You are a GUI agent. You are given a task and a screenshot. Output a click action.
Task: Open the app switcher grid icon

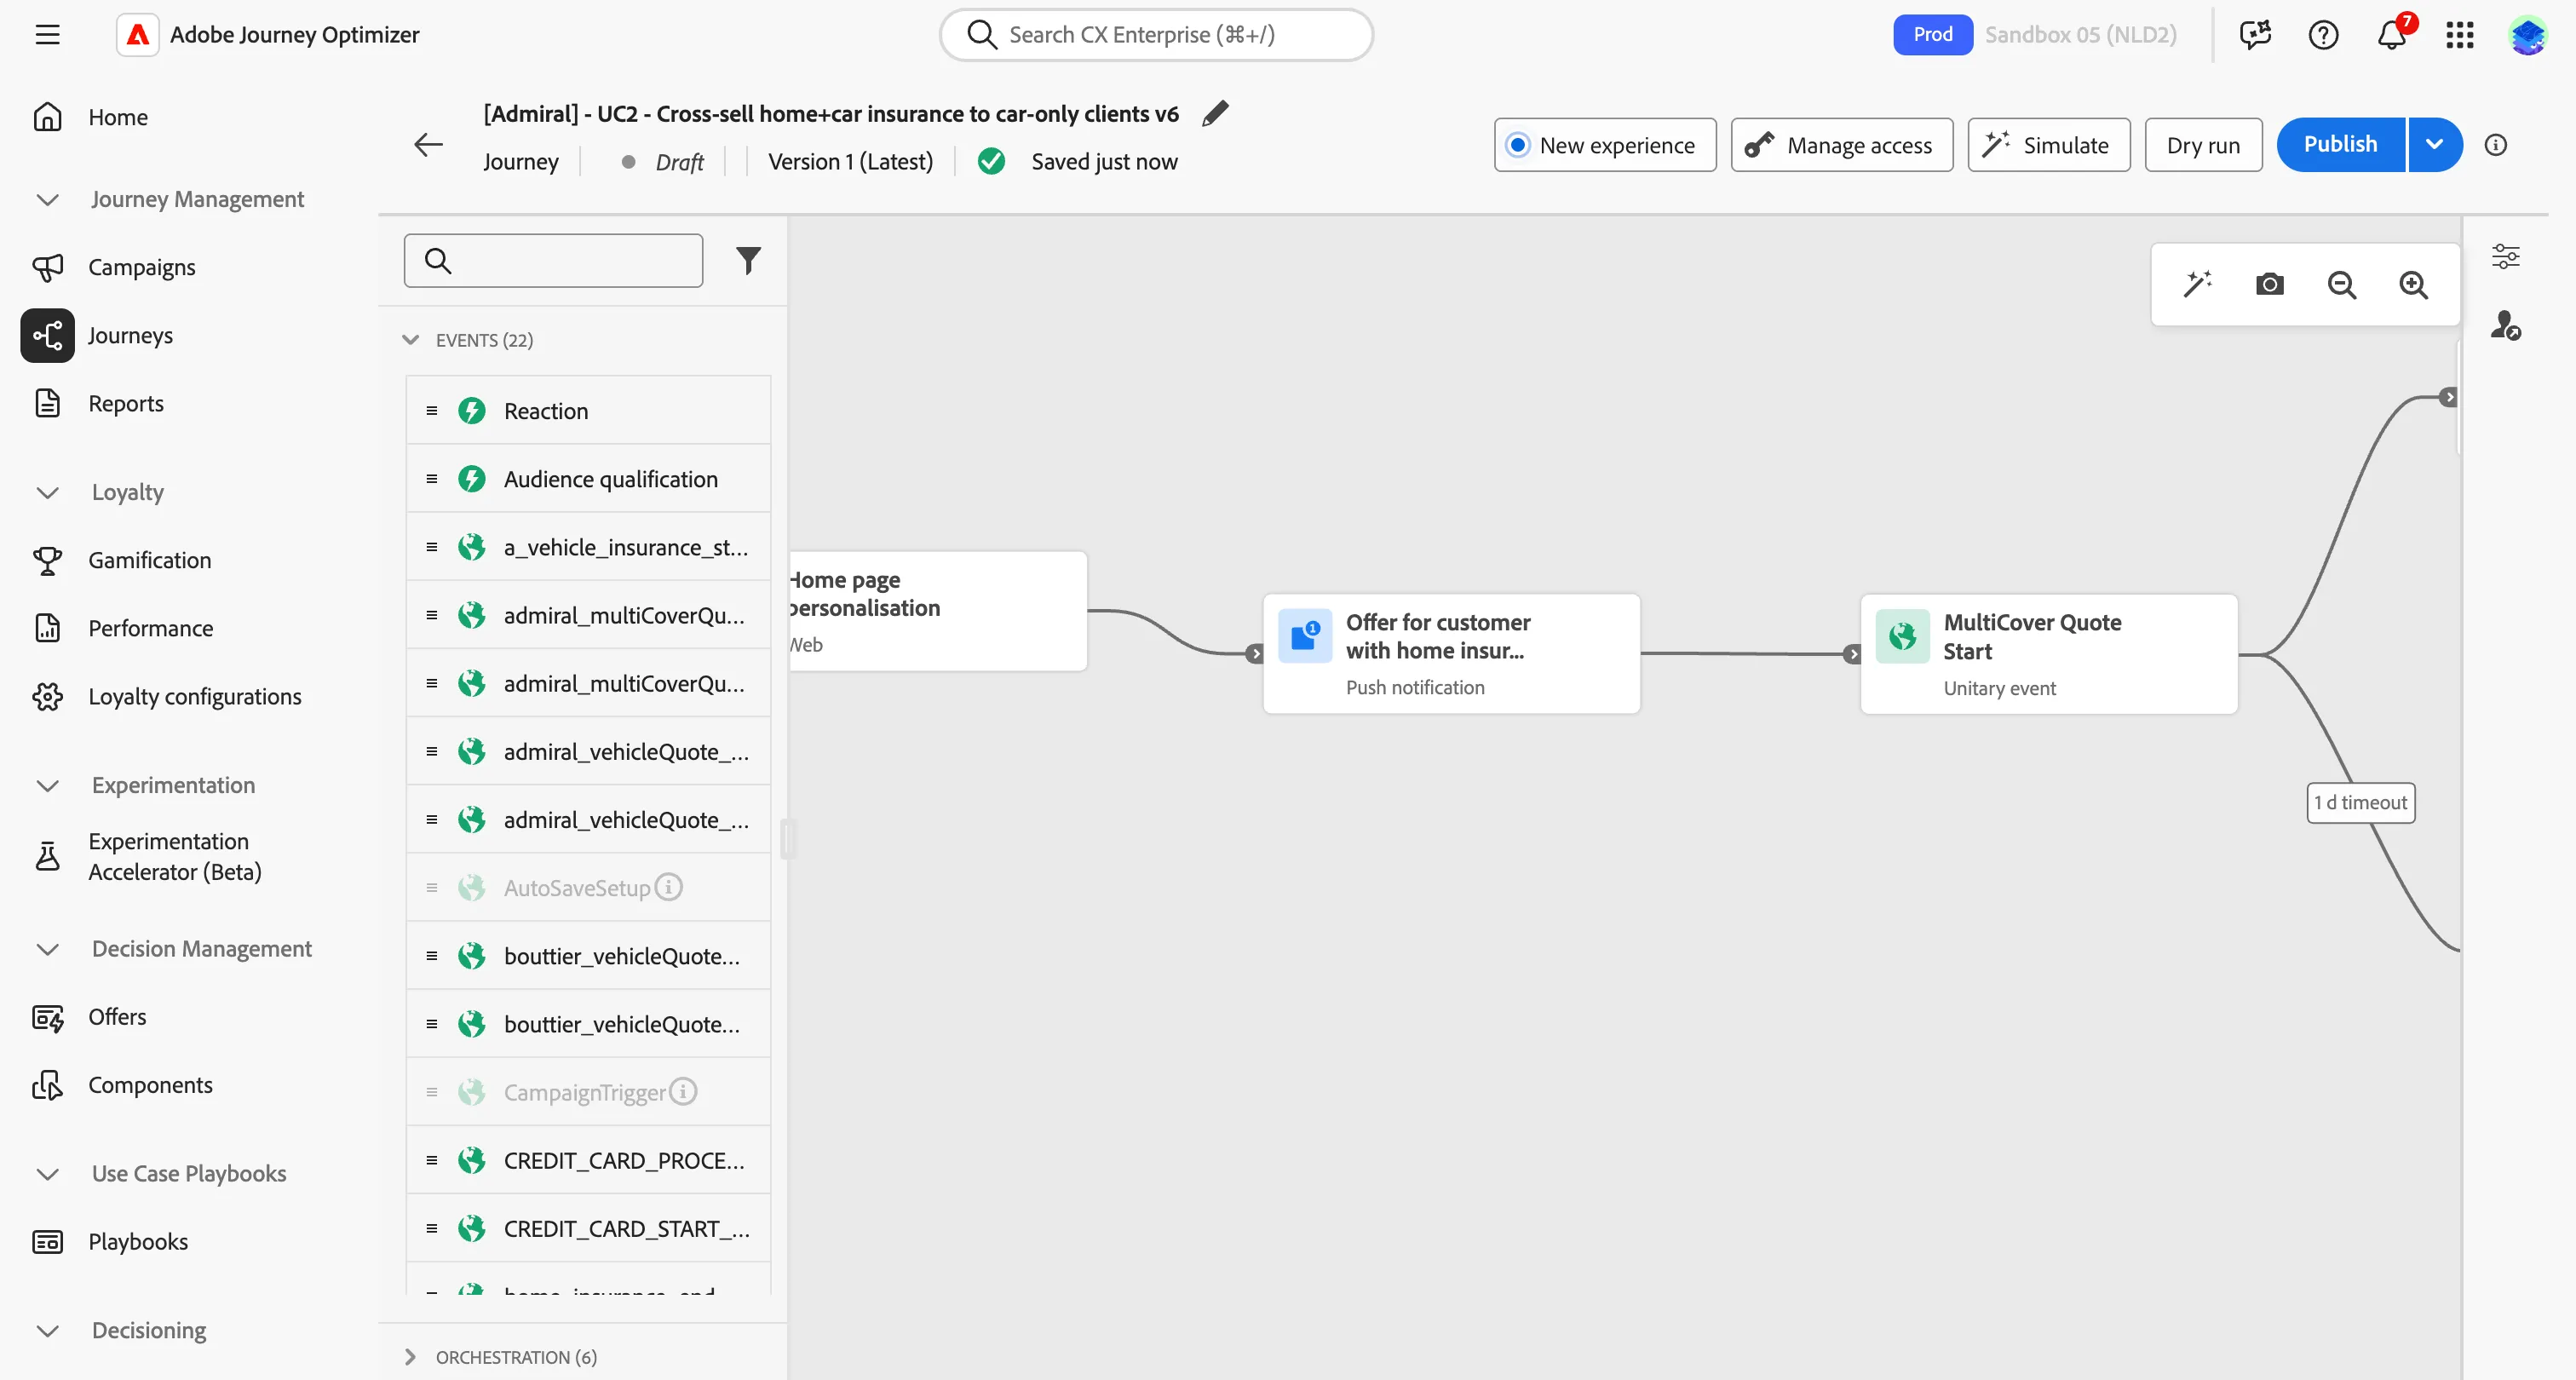(2459, 35)
